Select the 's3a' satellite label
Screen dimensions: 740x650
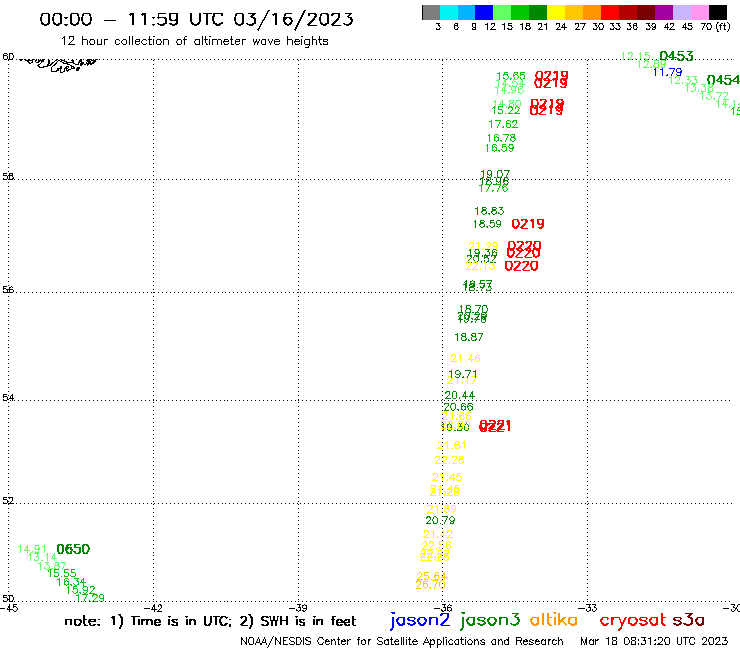tap(688, 620)
